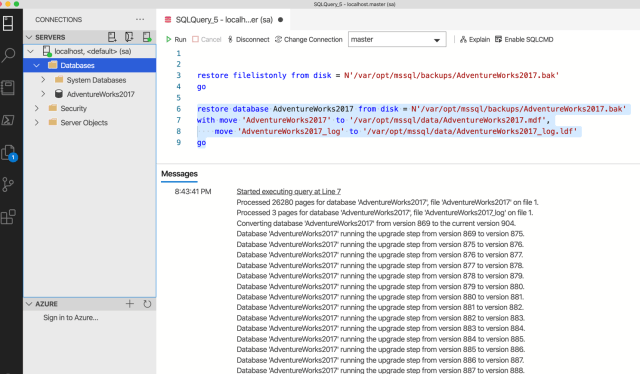Click Sign in to Azure link
The height and width of the screenshot is (374, 640).
(71, 318)
